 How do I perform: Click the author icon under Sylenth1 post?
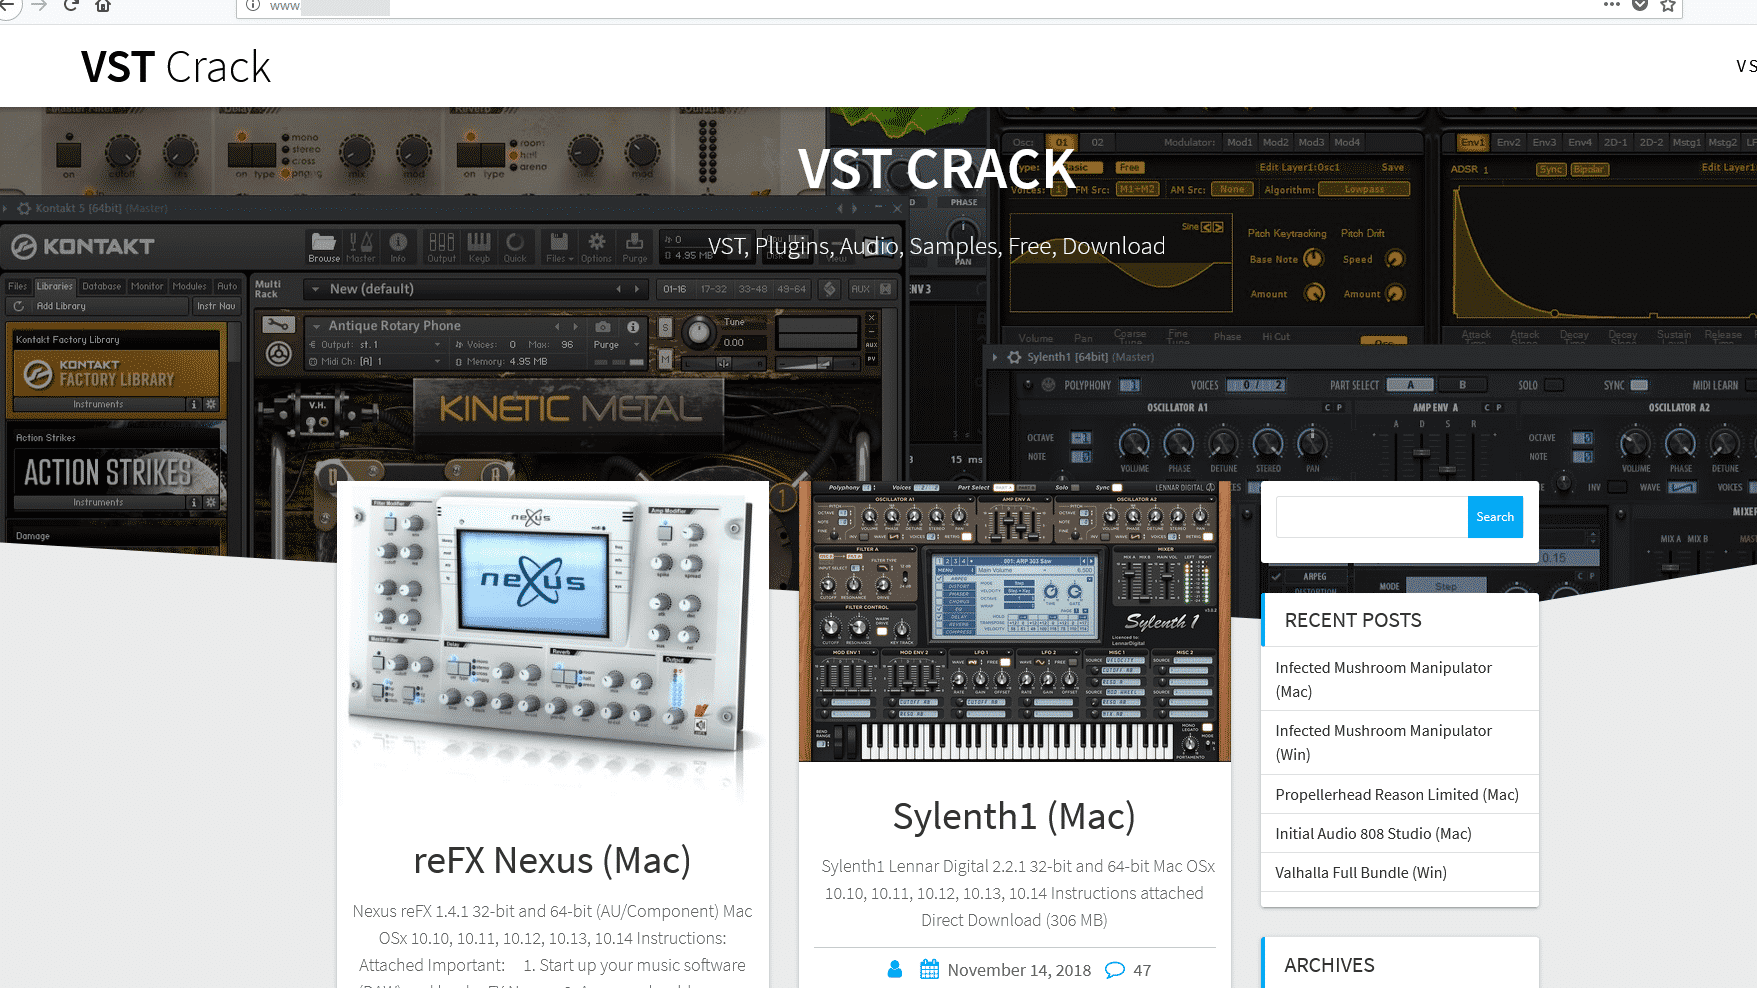(895, 969)
